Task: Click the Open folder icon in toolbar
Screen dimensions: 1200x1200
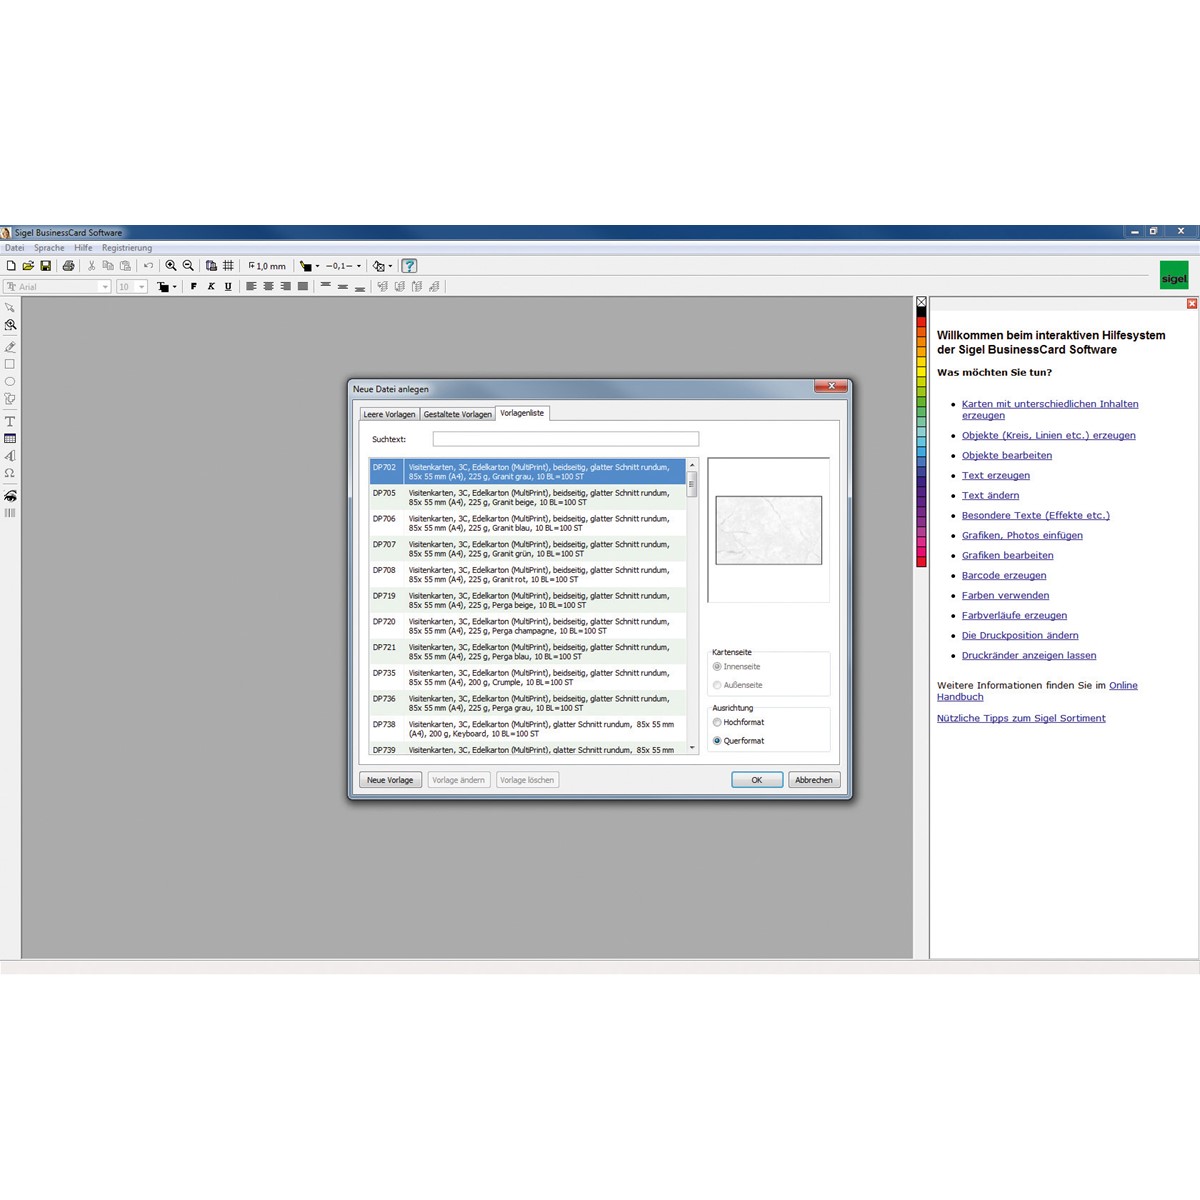Action: (x=28, y=266)
